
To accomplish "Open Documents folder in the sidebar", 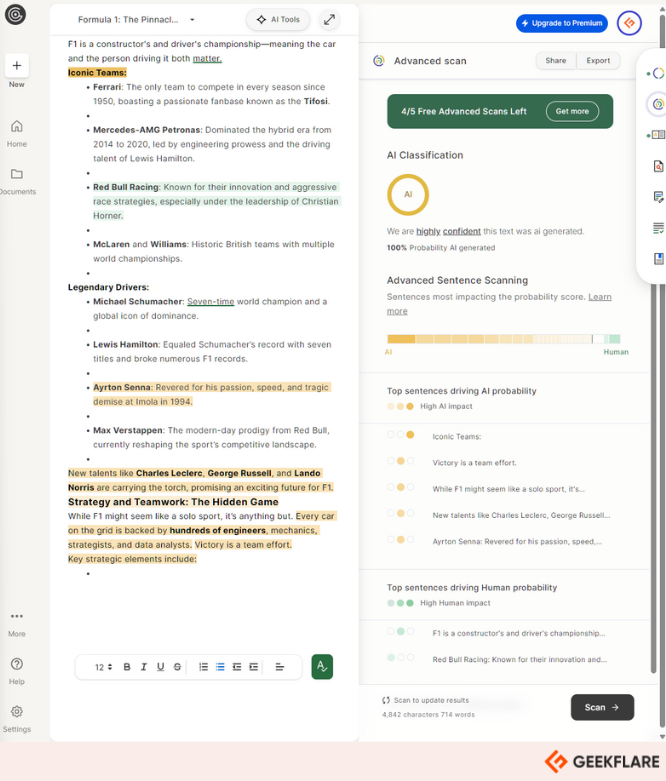I will click(16, 181).
